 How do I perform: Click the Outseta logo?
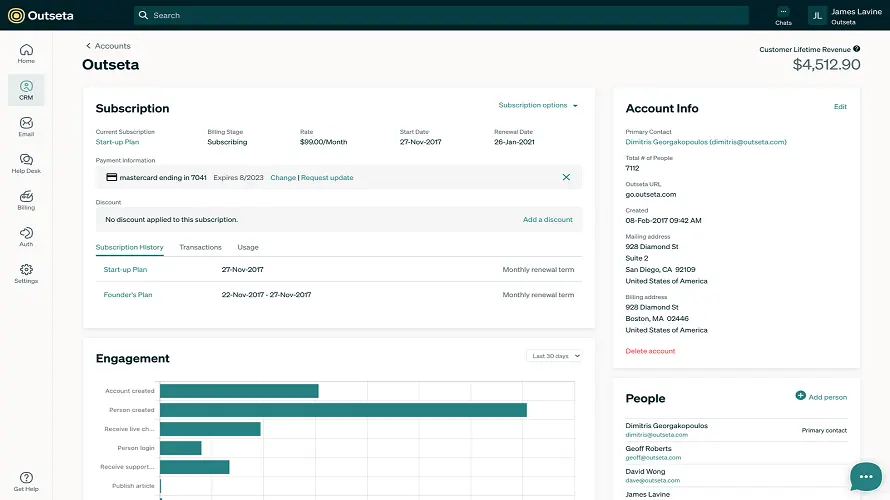pyautogui.click(x=41, y=15)
